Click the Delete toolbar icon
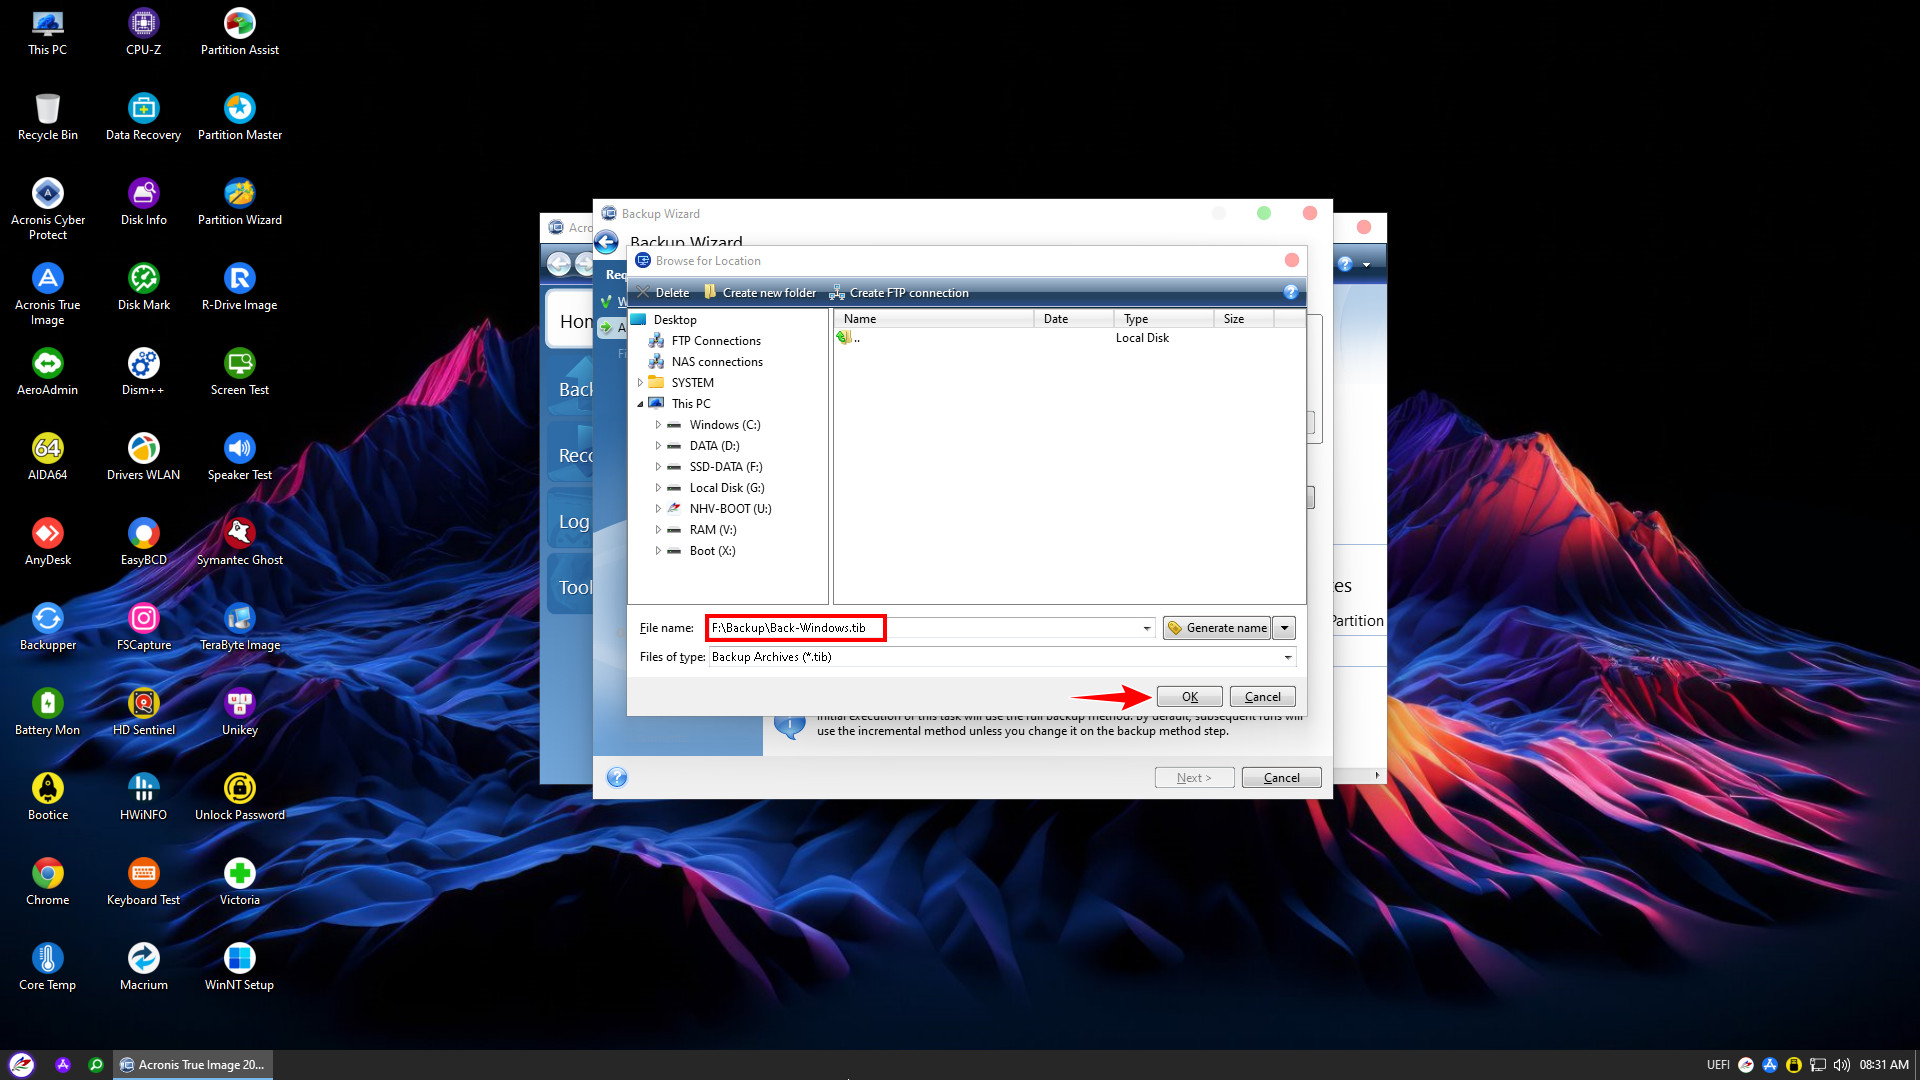Image resolution: width=1920 pixels, height=1080 pixels. (644, 293)
